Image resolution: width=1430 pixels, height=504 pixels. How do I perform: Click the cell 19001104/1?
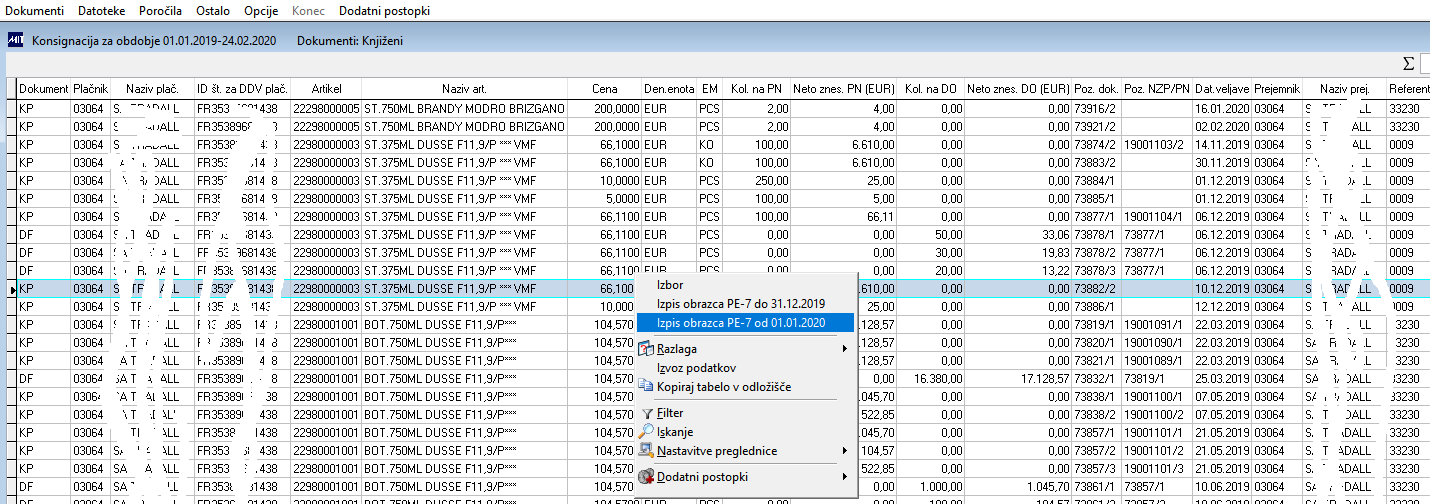point(1157,216)
